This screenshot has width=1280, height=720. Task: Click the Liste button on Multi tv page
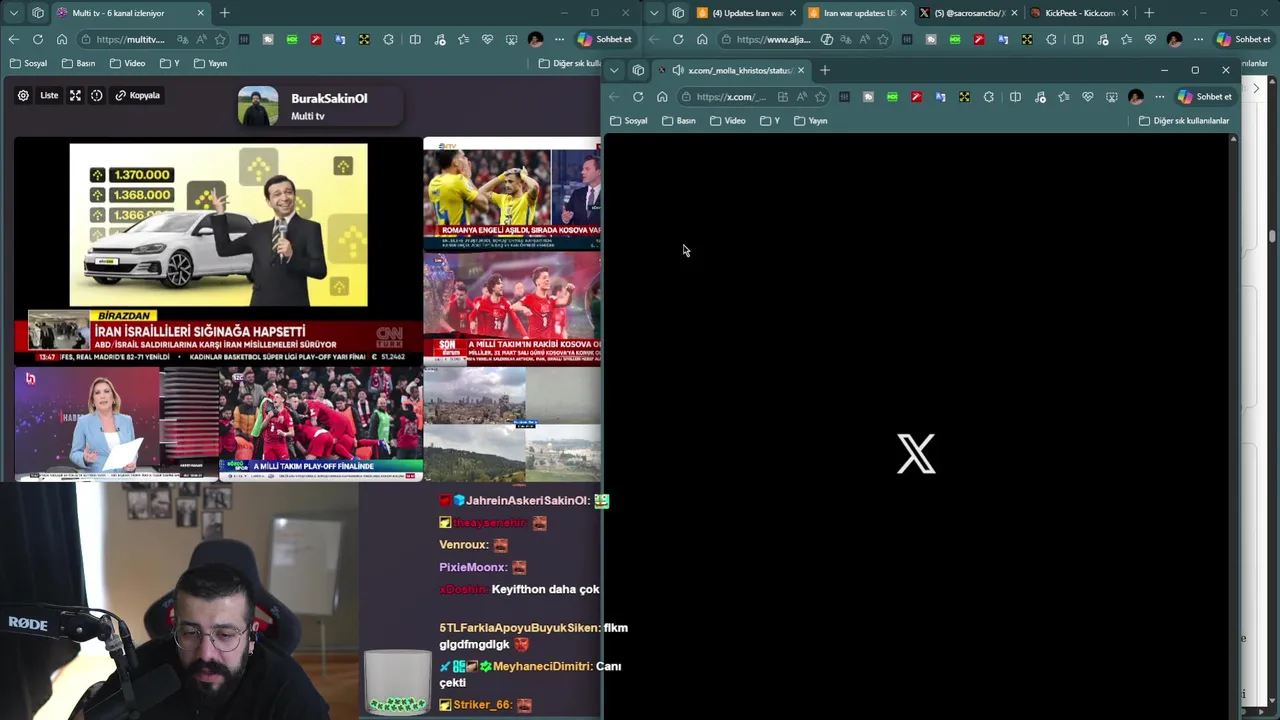pos(49,95)
